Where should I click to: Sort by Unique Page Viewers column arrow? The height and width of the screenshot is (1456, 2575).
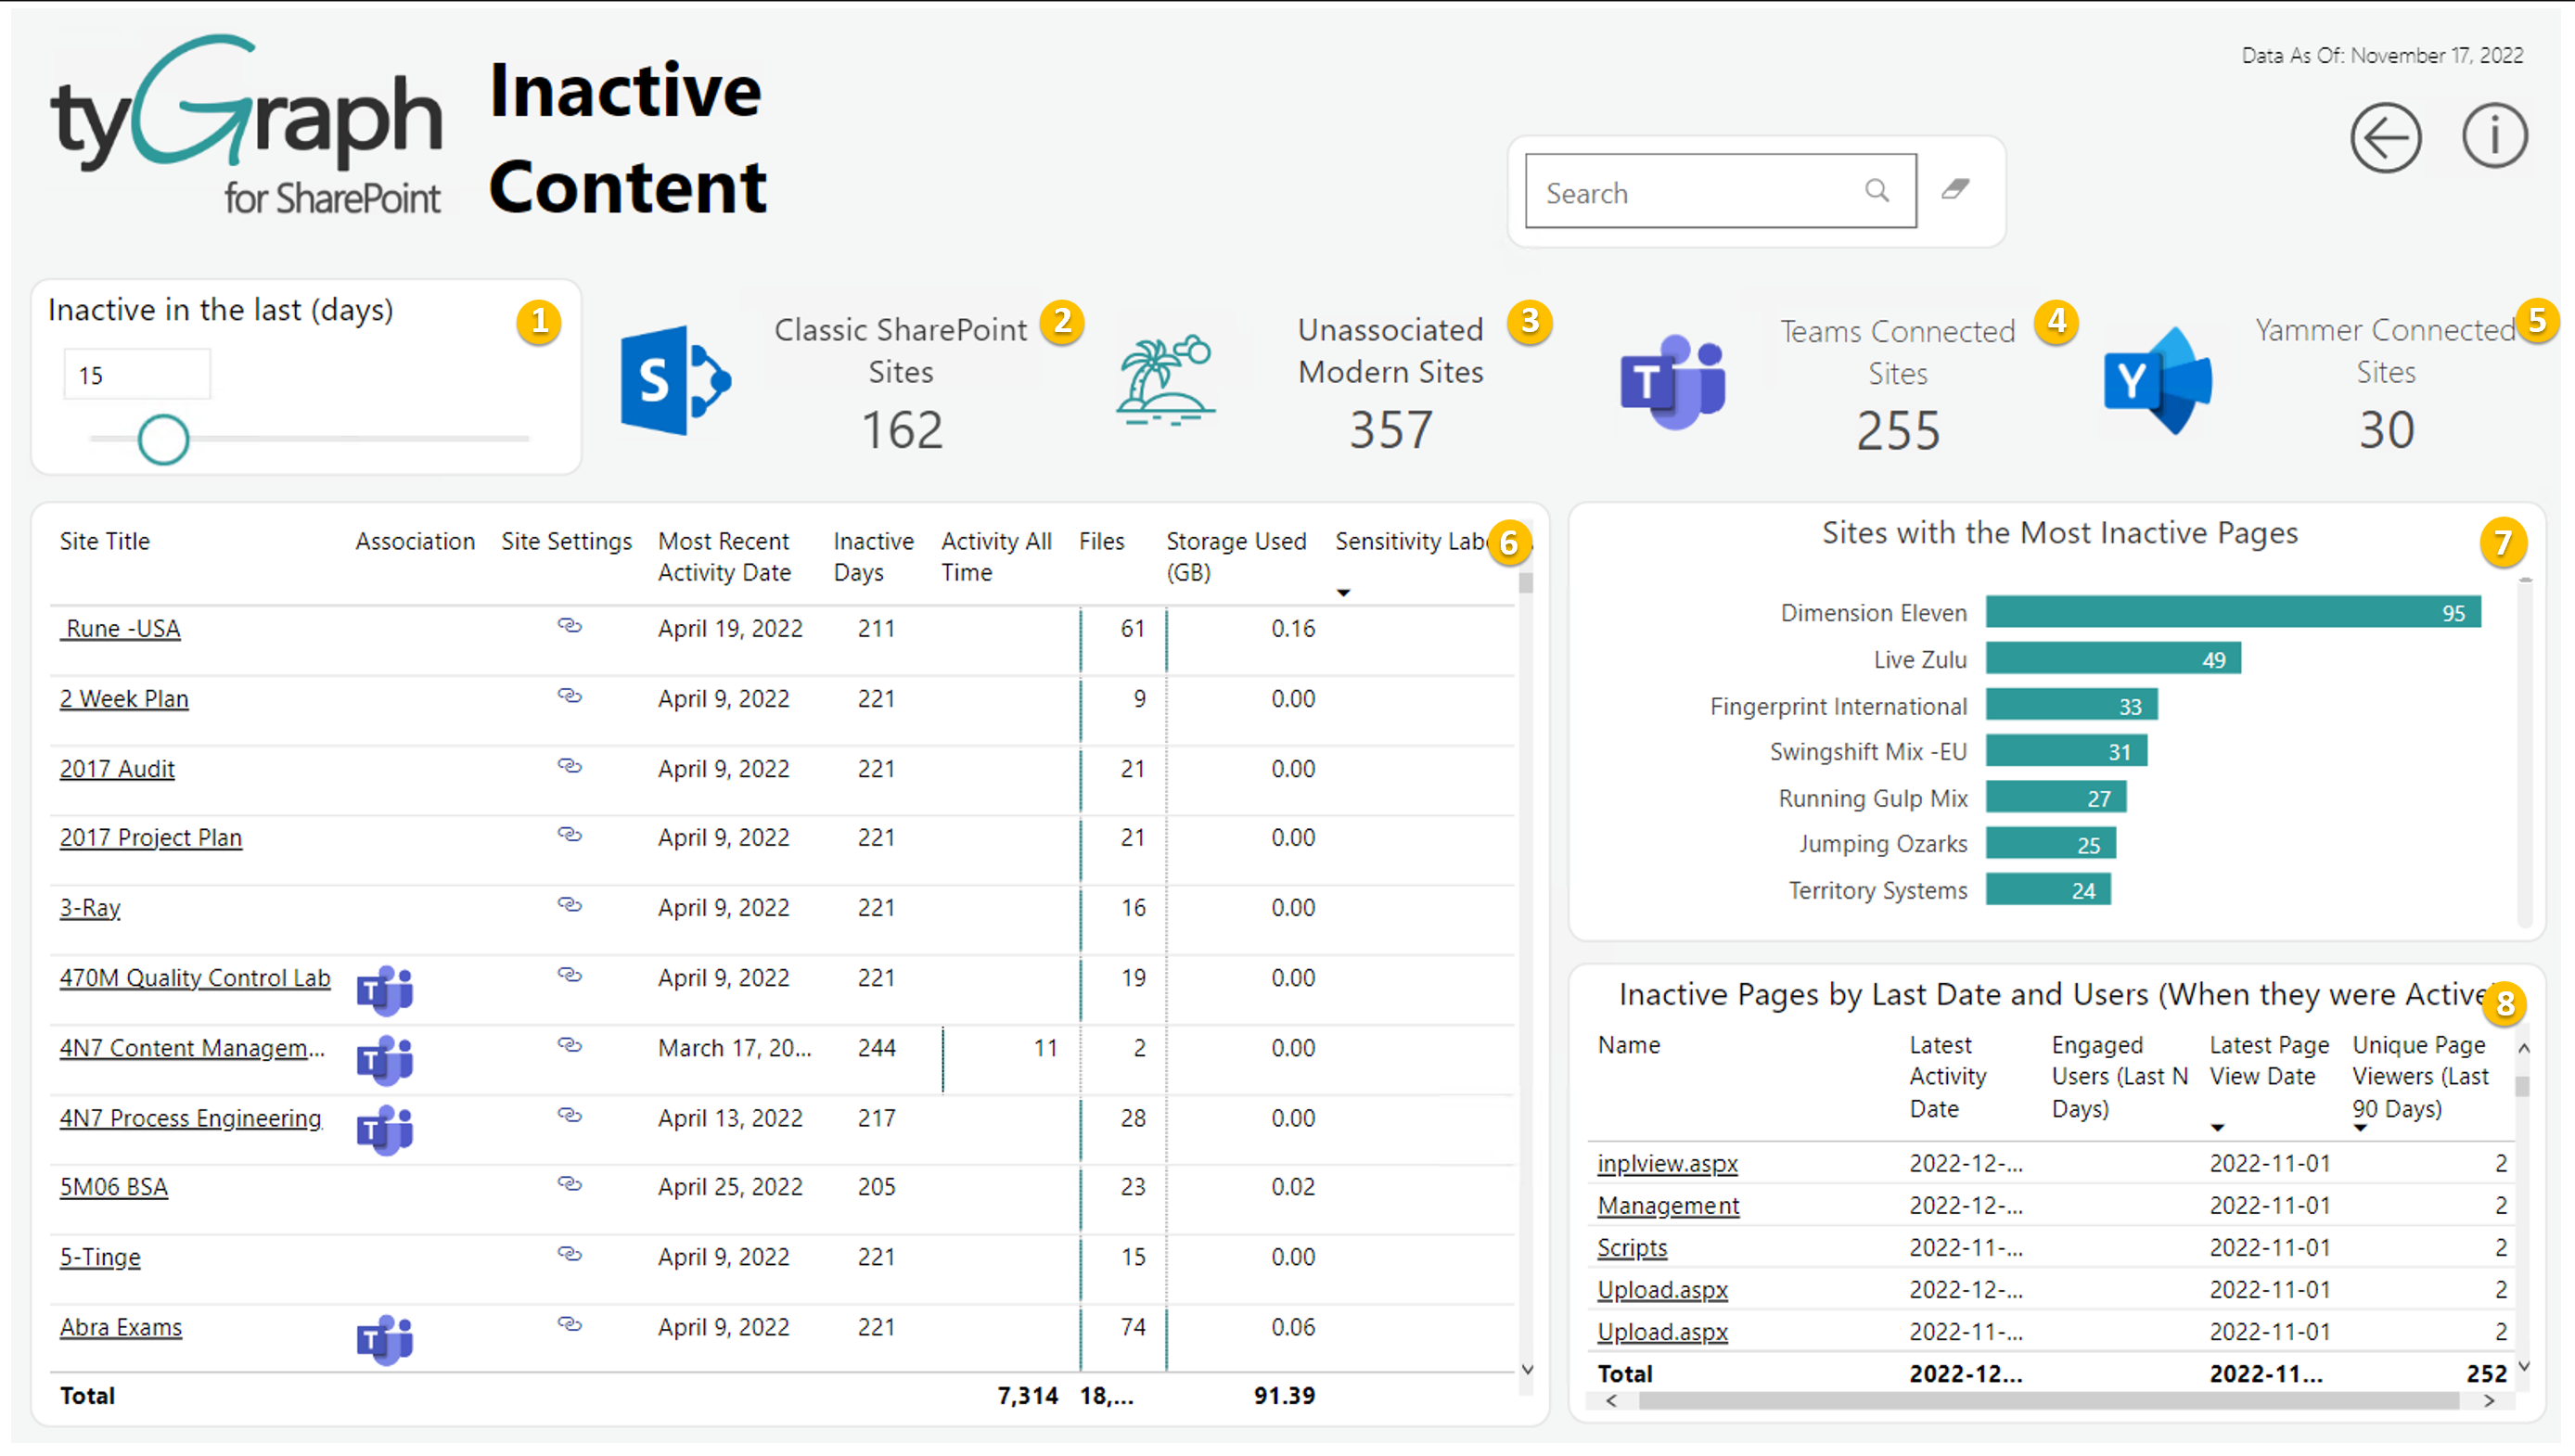tap(2360, 1128)
